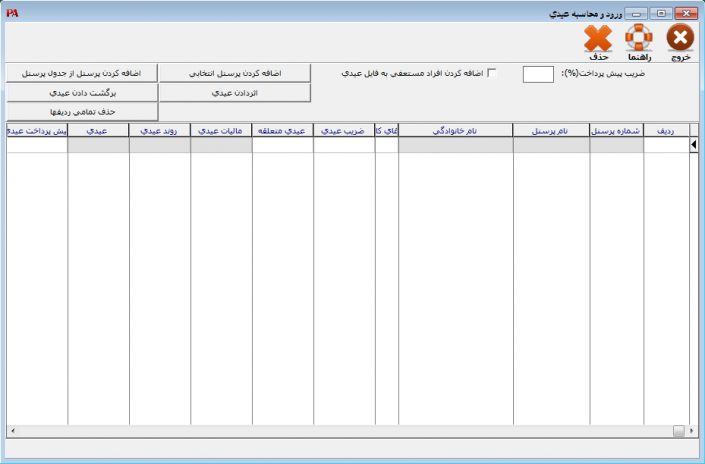
Task: Click the 'برگشت دادن عیدی' button
Action: (x=80, y=92)
